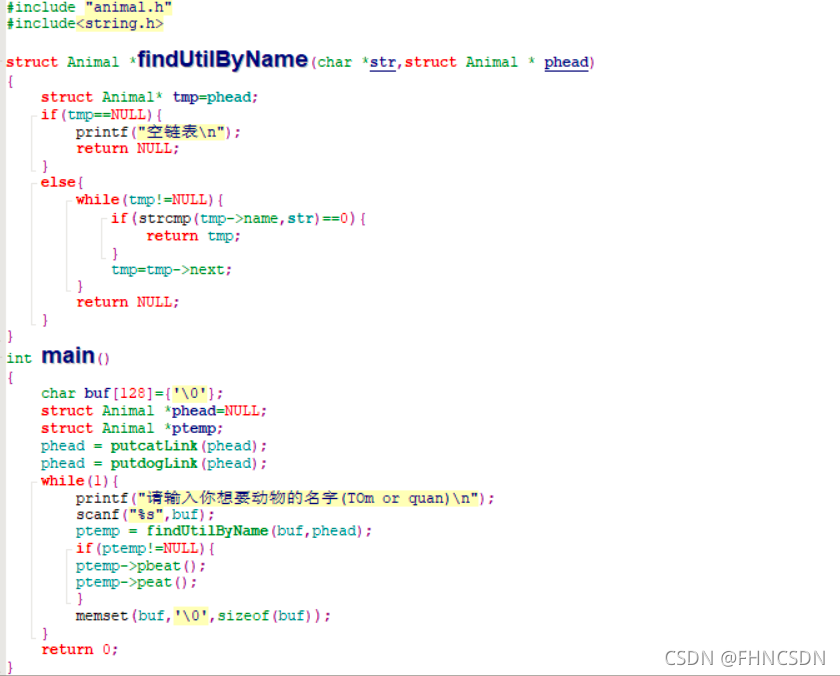This screenshot has width=840, height=676.
Task: Click the phead = putdogLink(phead); line
Action: point(154,463)
